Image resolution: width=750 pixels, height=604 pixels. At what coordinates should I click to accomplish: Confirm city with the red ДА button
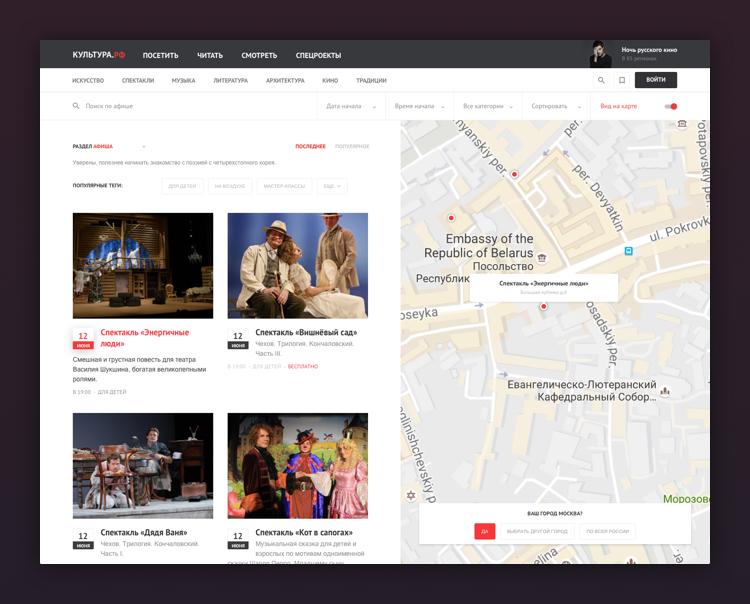(x=484, y=531)
